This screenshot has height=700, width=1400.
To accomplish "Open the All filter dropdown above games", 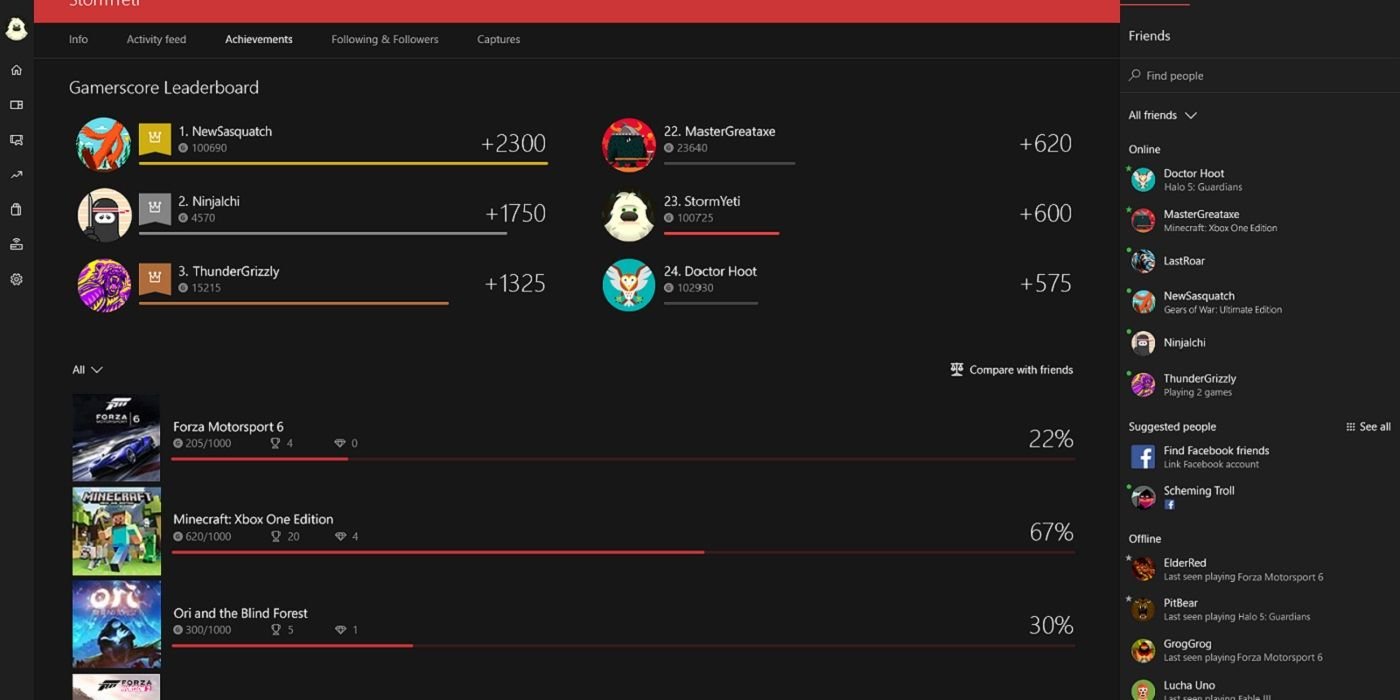I will tap(87, 369).
